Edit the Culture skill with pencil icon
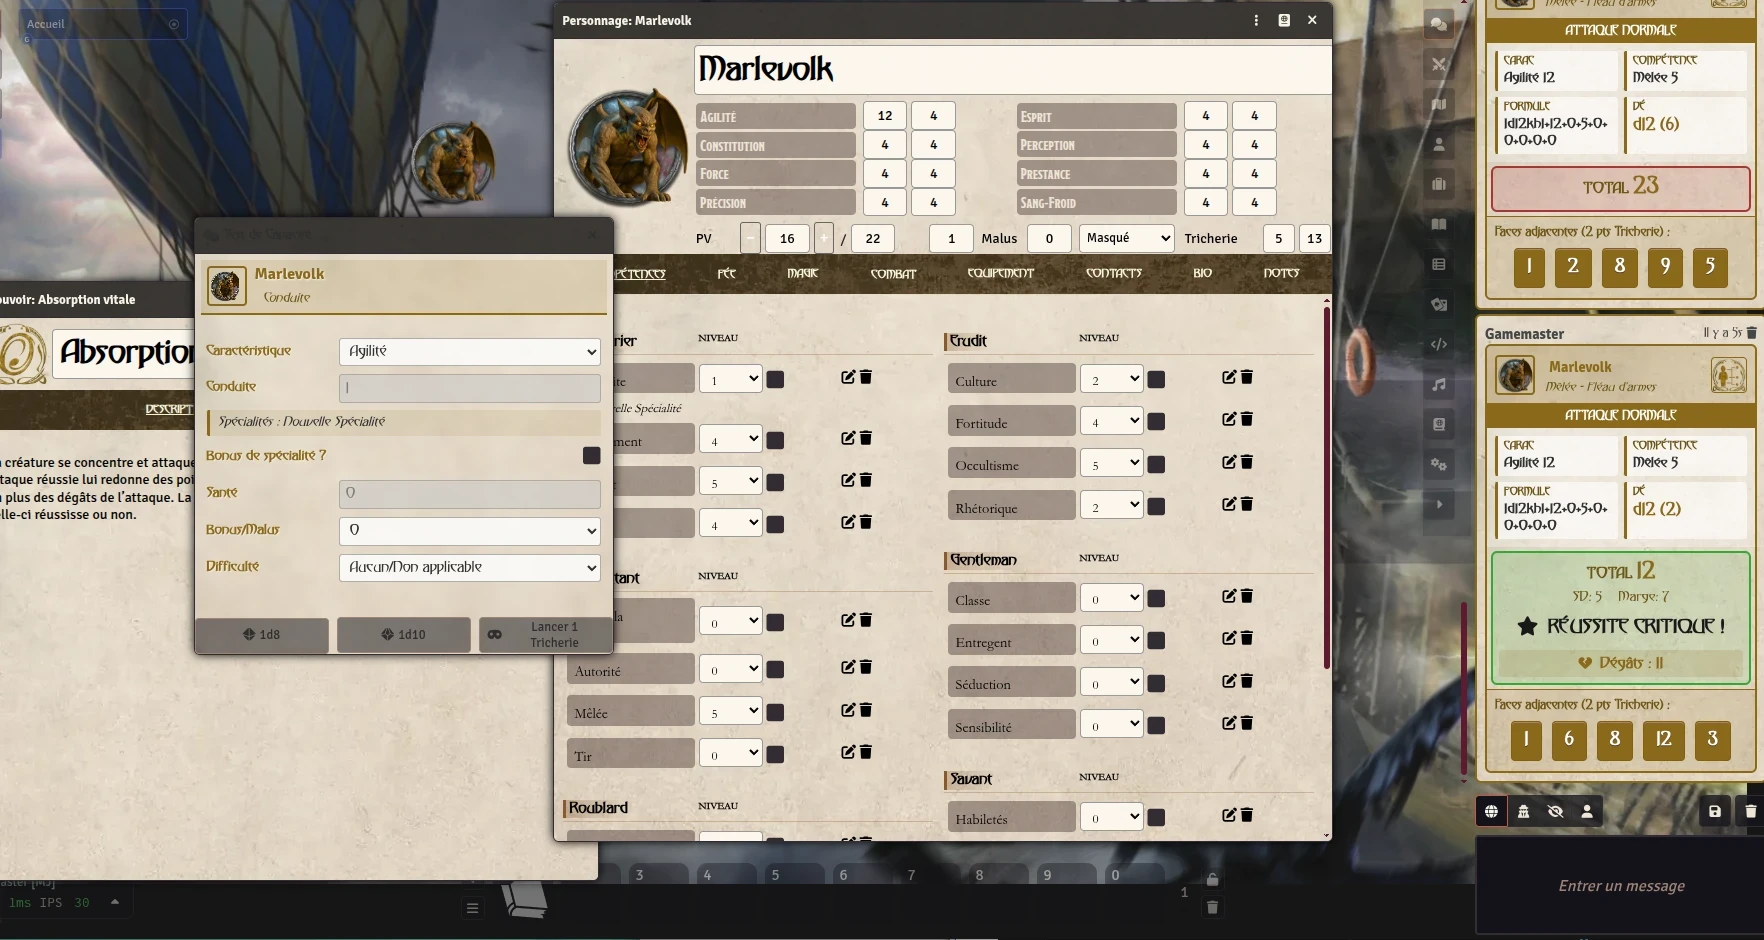 pos(1229,377)
